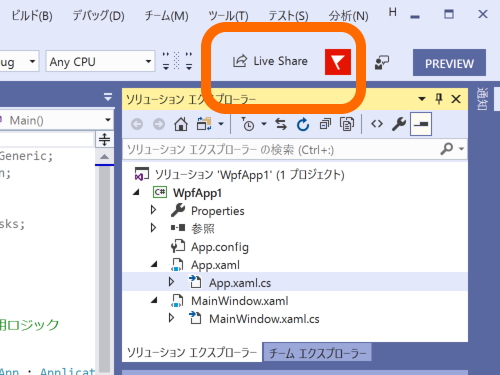This screenshot has height=375, width=500.
Task: Click the sync with active document icon
Action: click(x=281, y=124)
